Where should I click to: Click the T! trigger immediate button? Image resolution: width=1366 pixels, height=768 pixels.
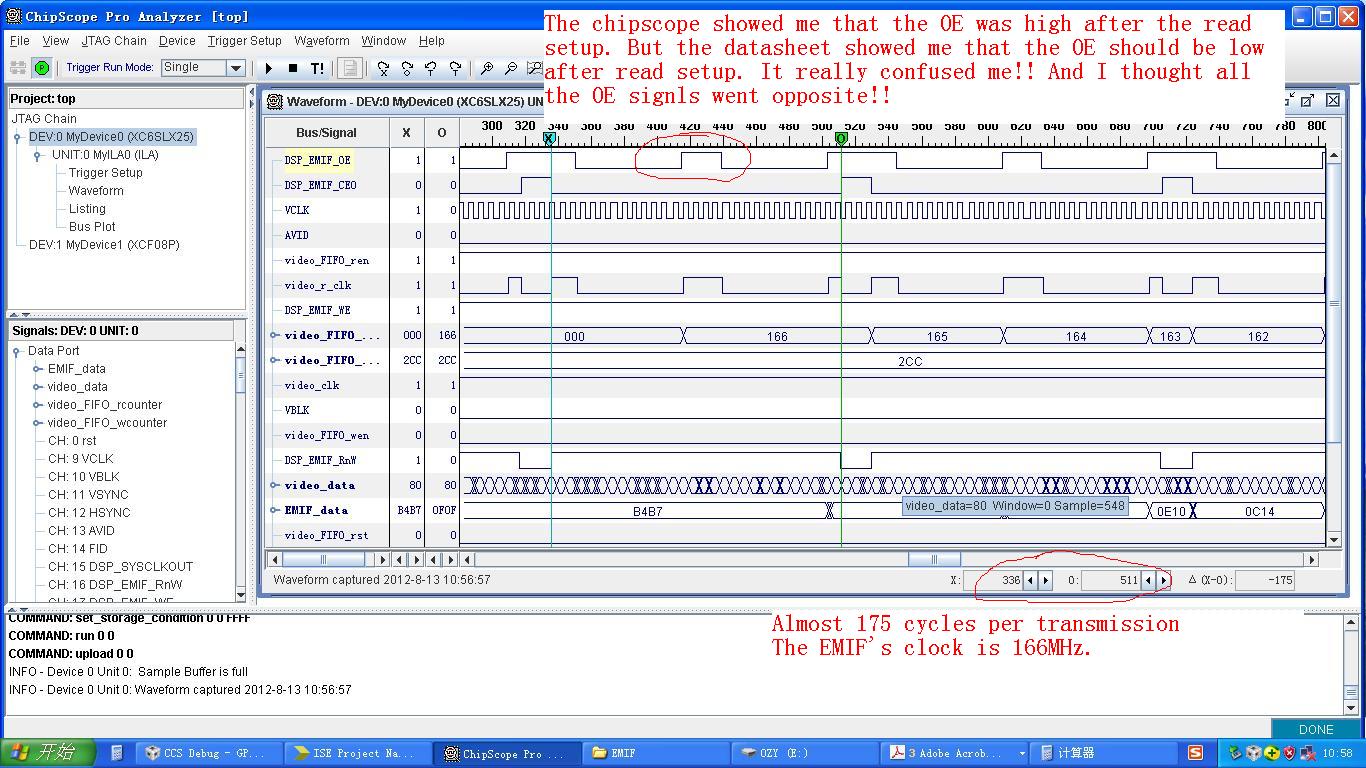click(x=318, y=68)
